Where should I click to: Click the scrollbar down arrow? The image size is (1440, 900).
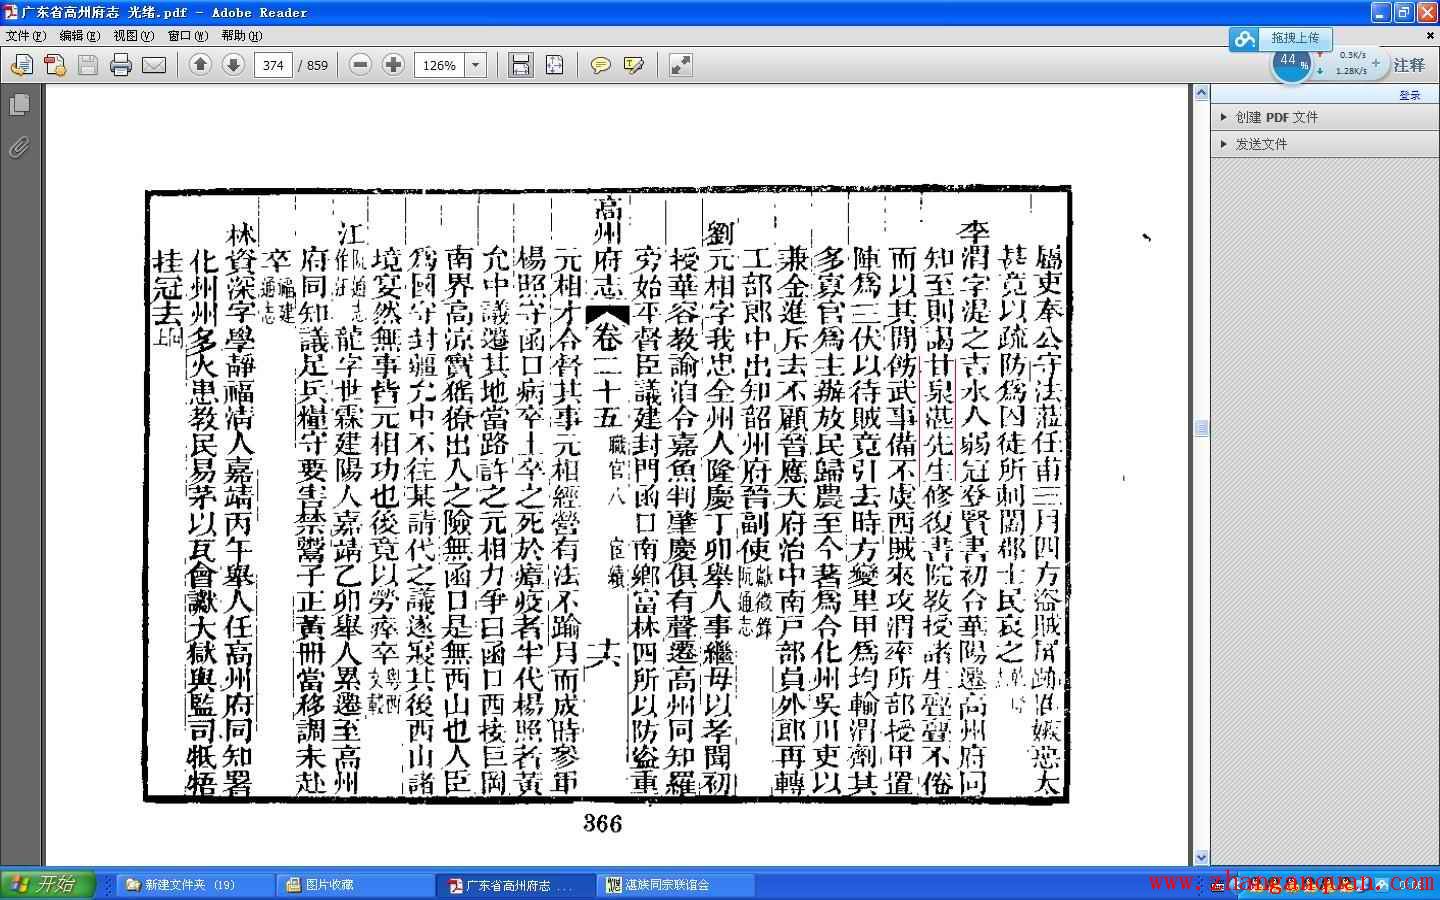point(1201,857)
